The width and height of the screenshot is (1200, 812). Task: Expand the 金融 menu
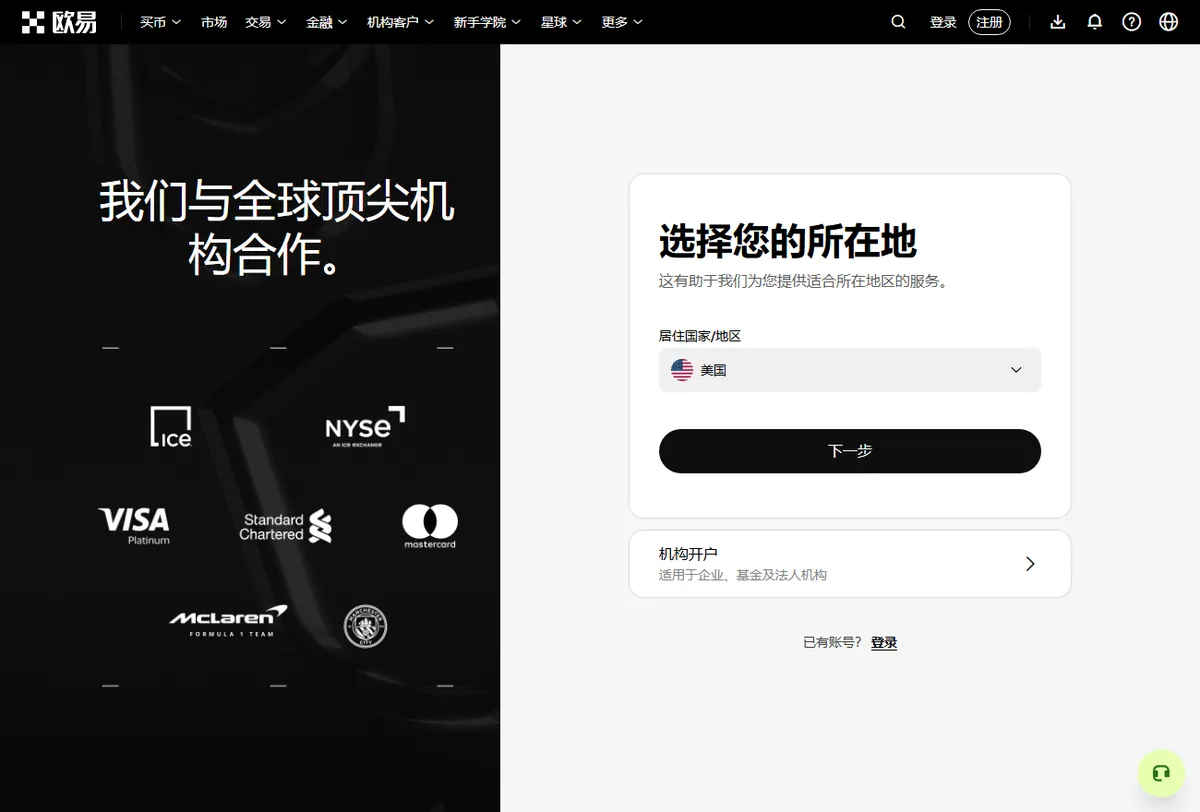point(327,22)
